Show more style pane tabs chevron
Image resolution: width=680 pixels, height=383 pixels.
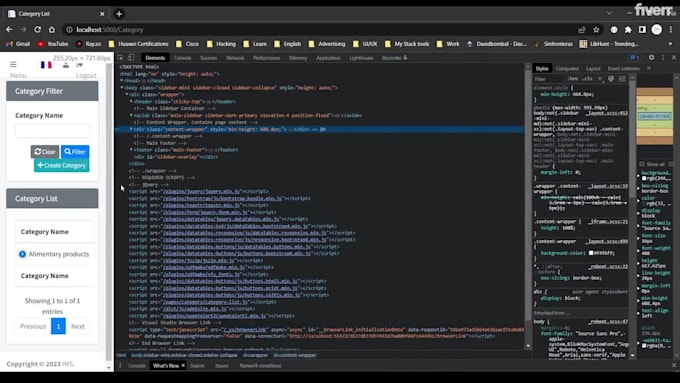tap(649, 69)
